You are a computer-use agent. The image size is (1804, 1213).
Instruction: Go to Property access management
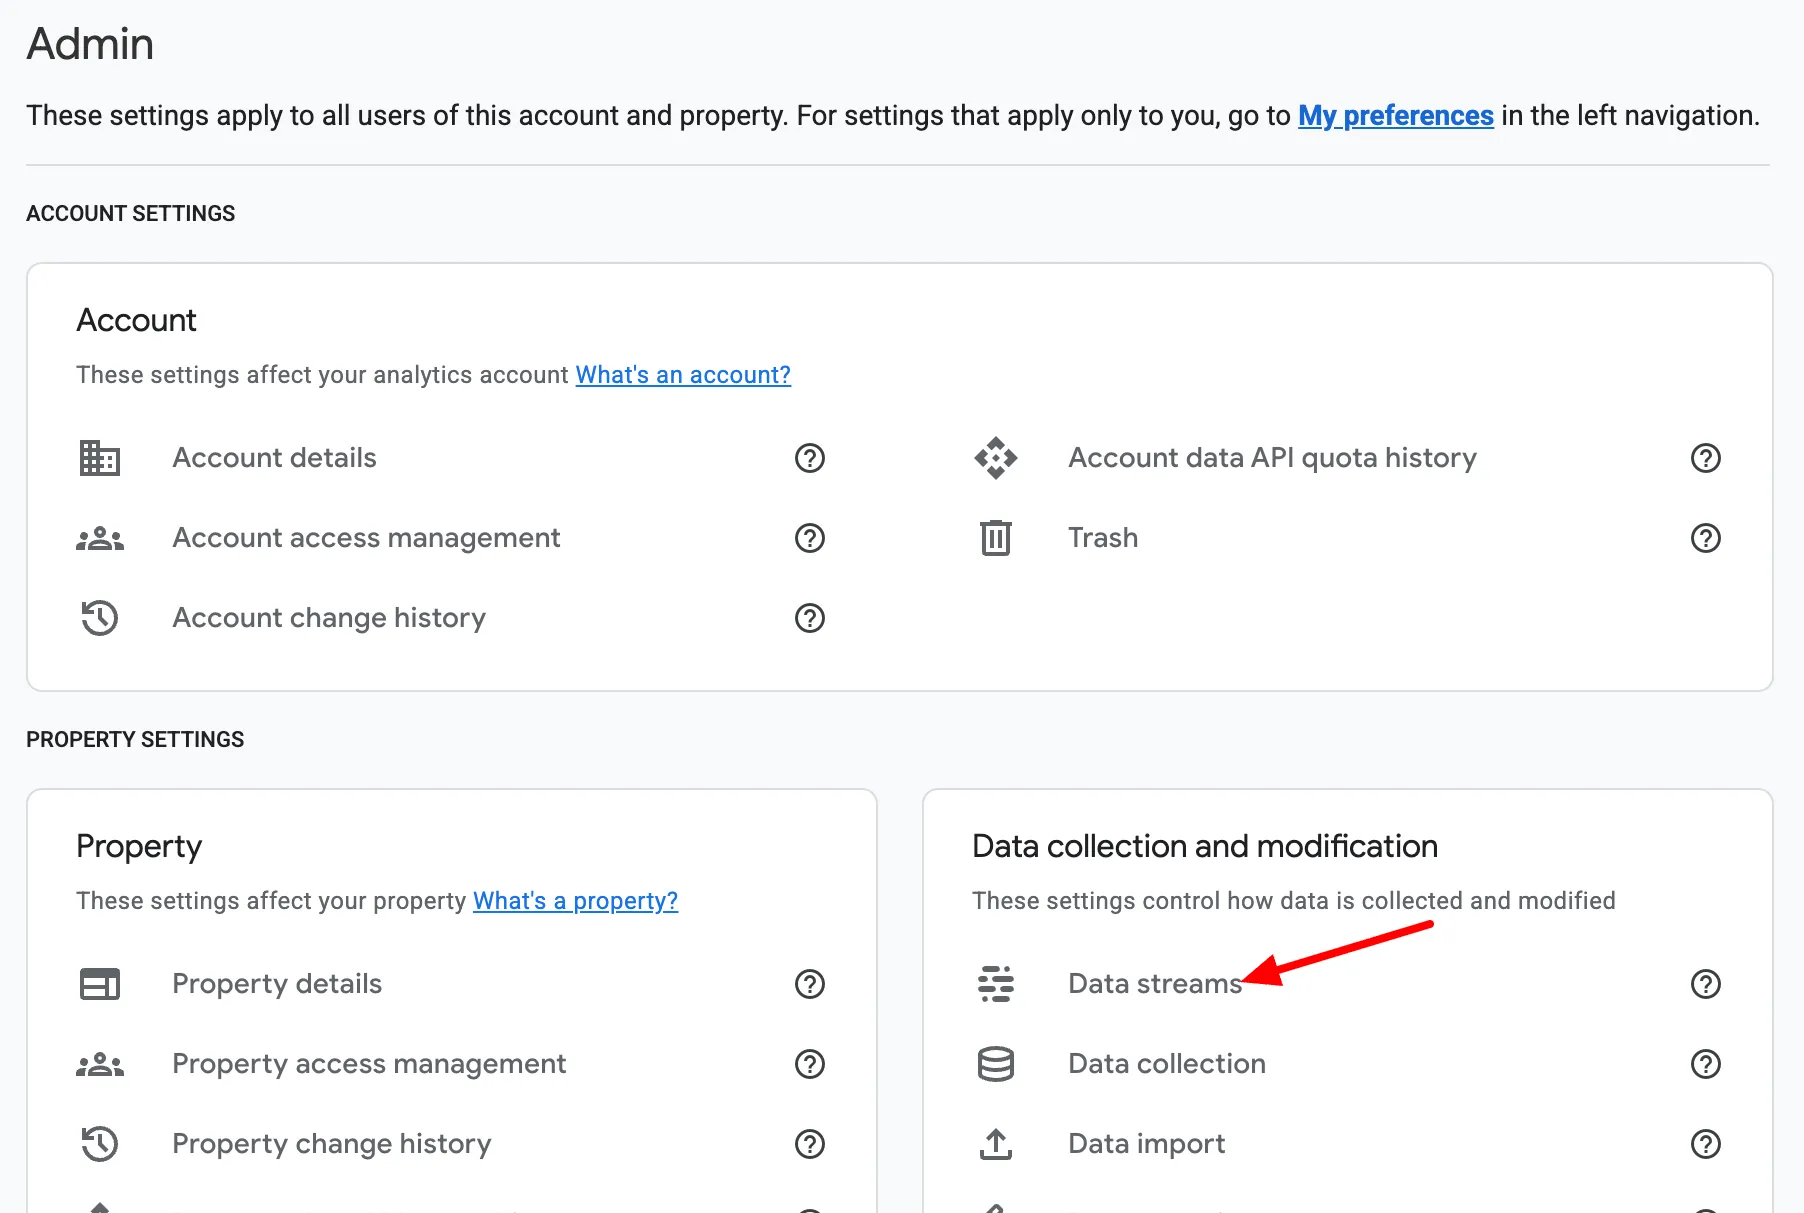[369, 1064]
